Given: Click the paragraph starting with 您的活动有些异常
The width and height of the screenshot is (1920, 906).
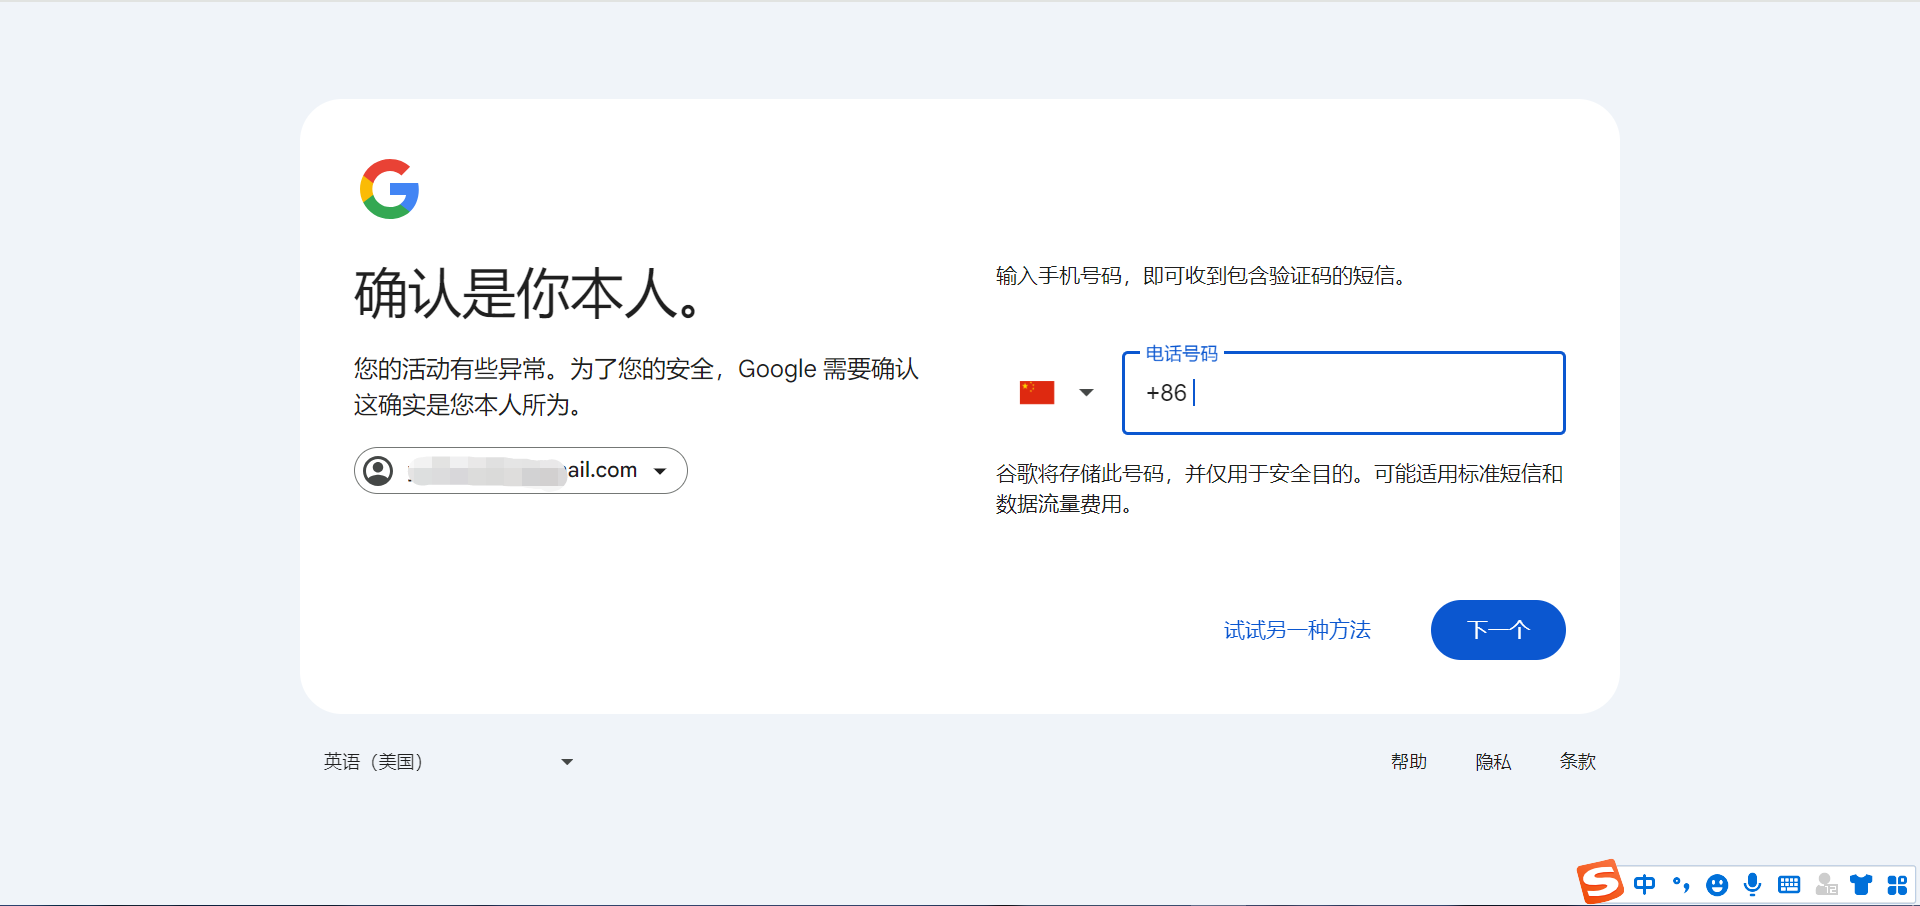Looking at the screenshot, I should [x=636, y=387].
